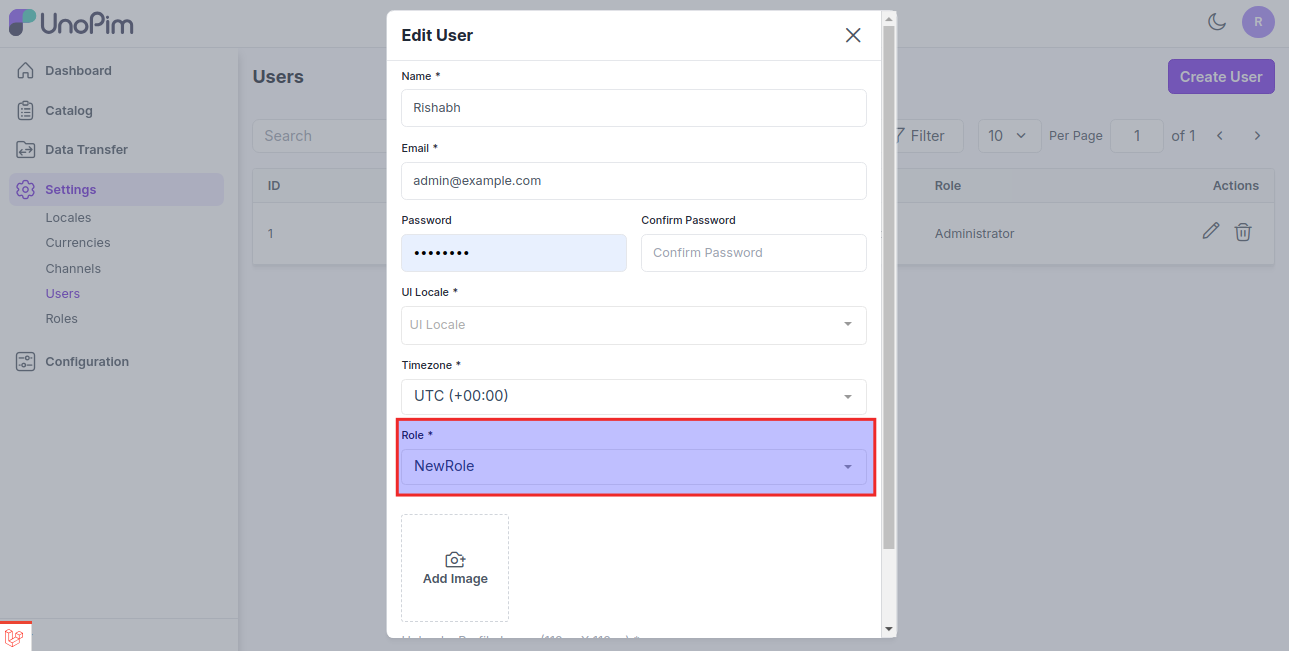This screenshot has height=651, width=1289.
Task: Go to Roles settings submenu
Action: point(61,319)
